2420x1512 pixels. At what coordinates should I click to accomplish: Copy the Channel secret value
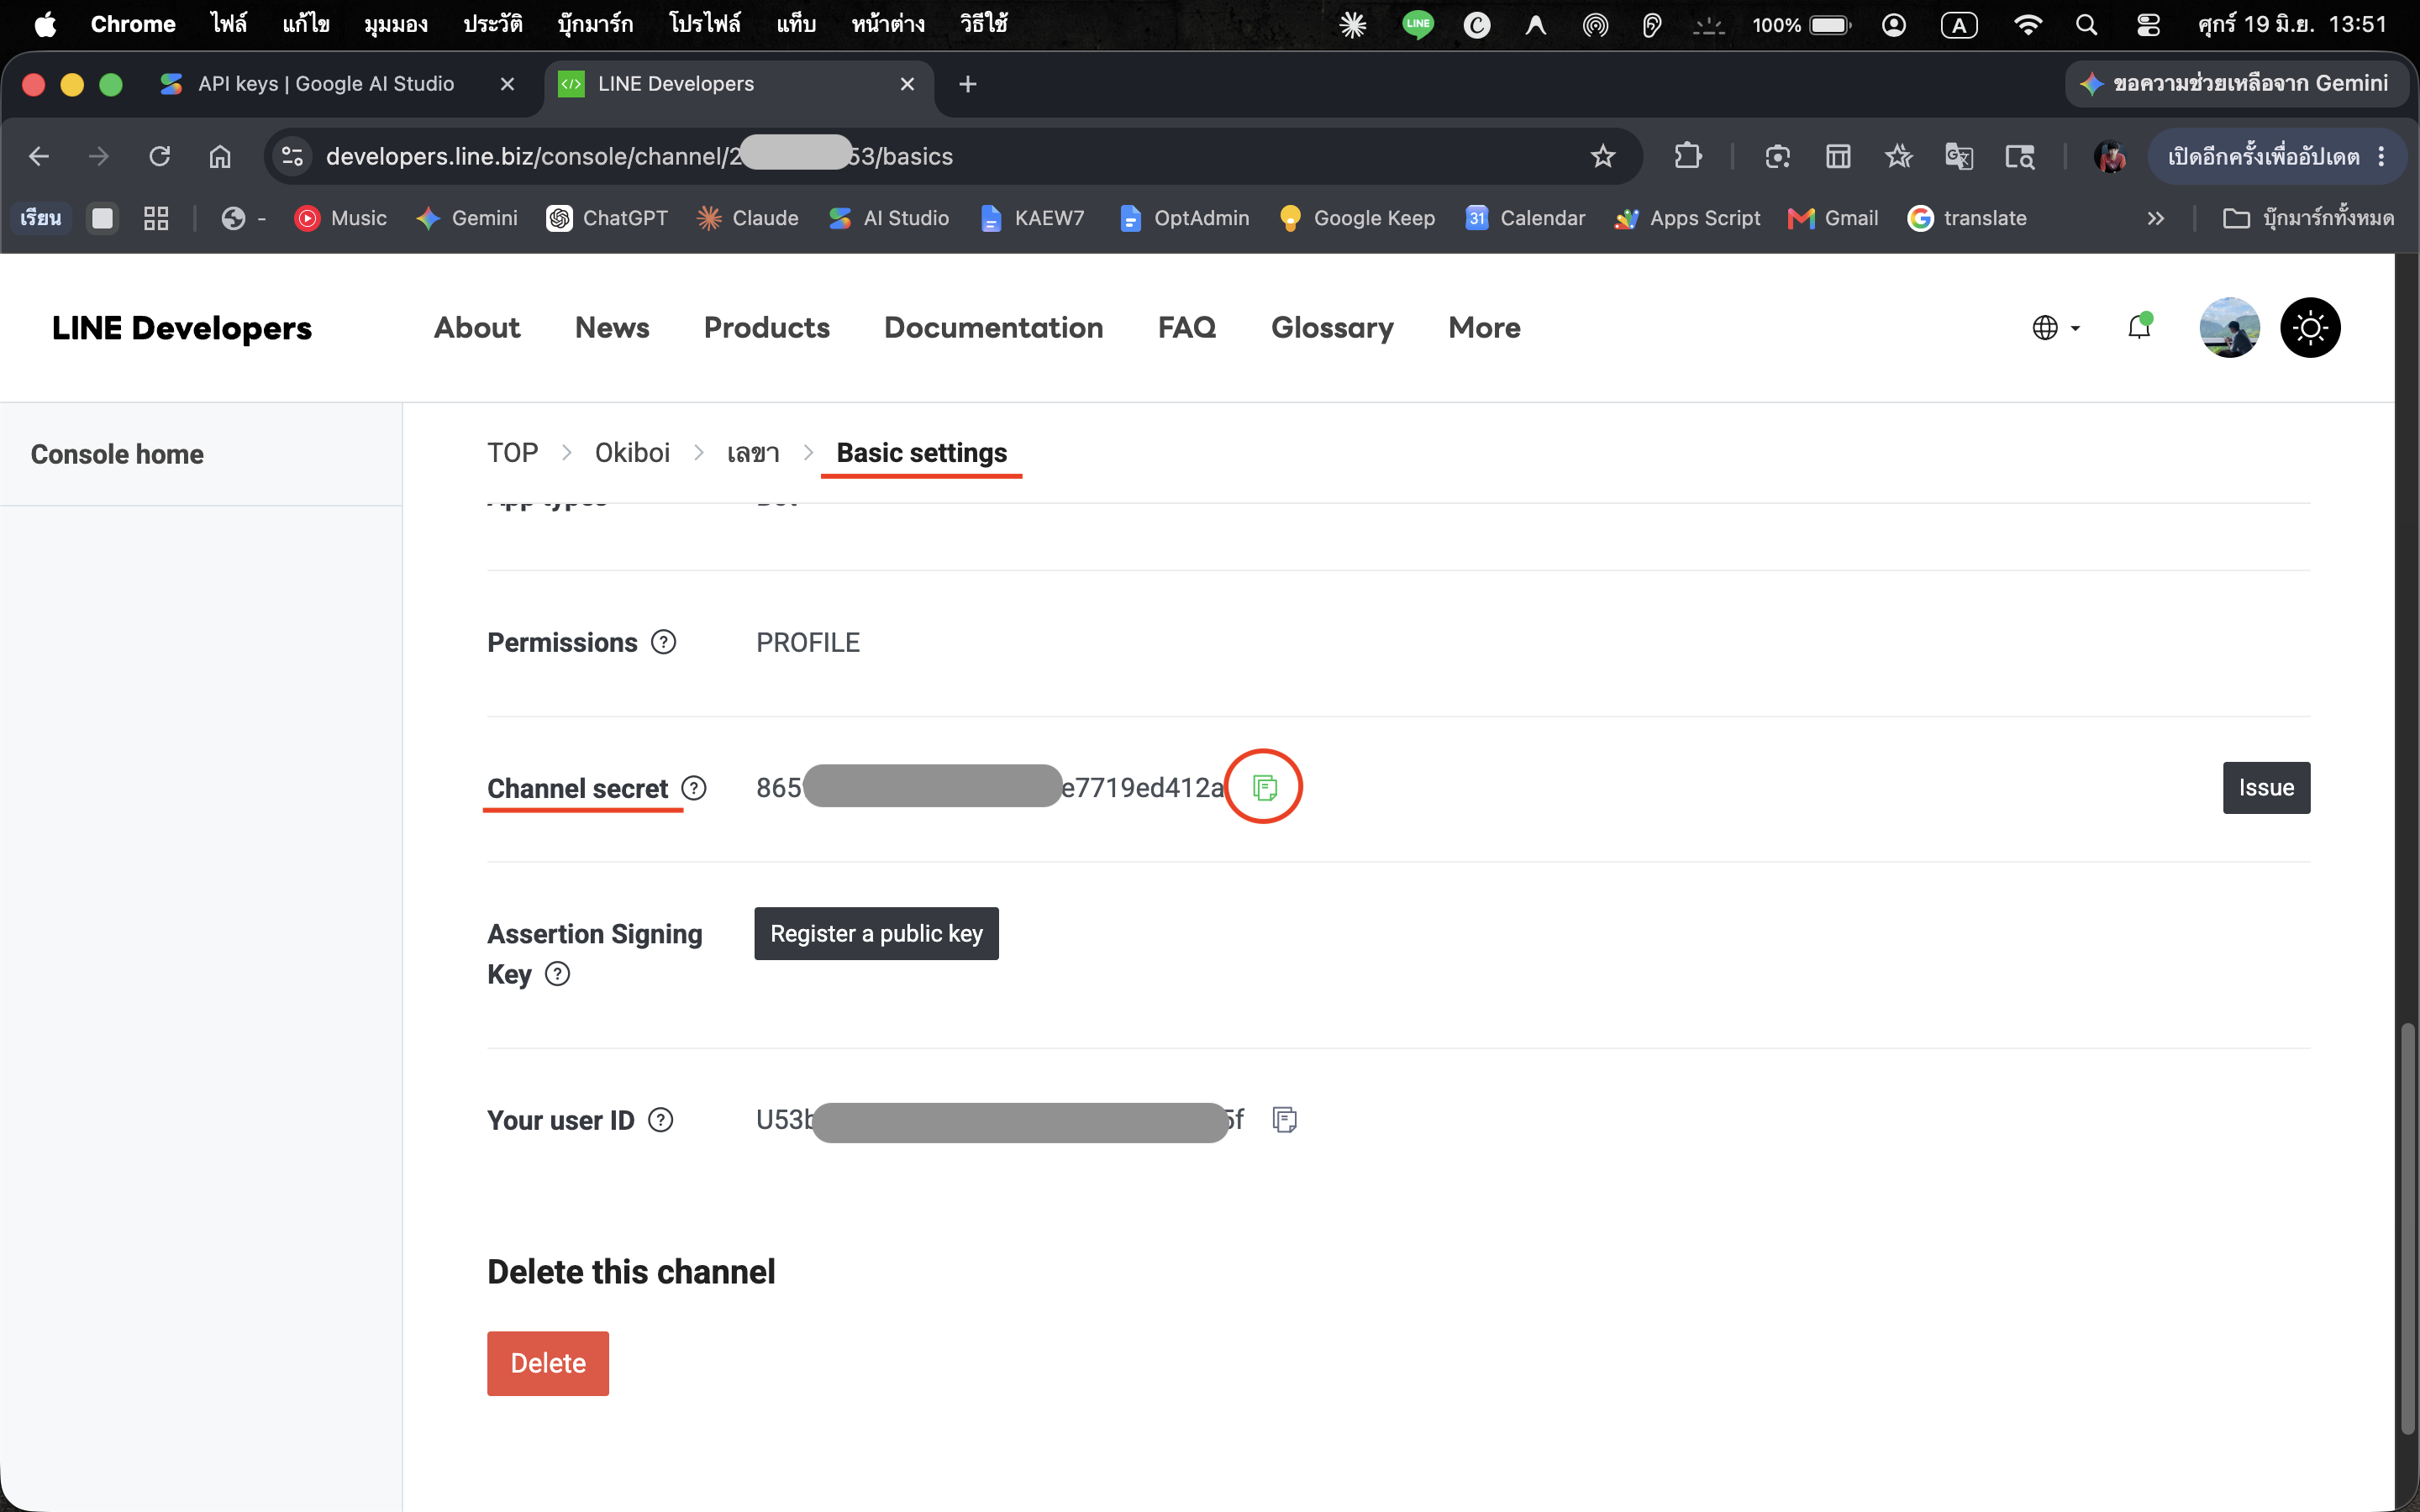pyautogui.click(x=1264, y=788)
